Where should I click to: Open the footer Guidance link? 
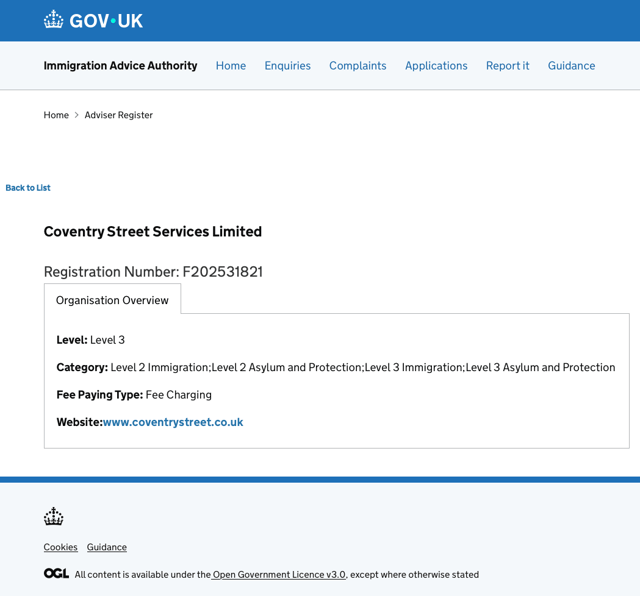click(x=107, y=547)
